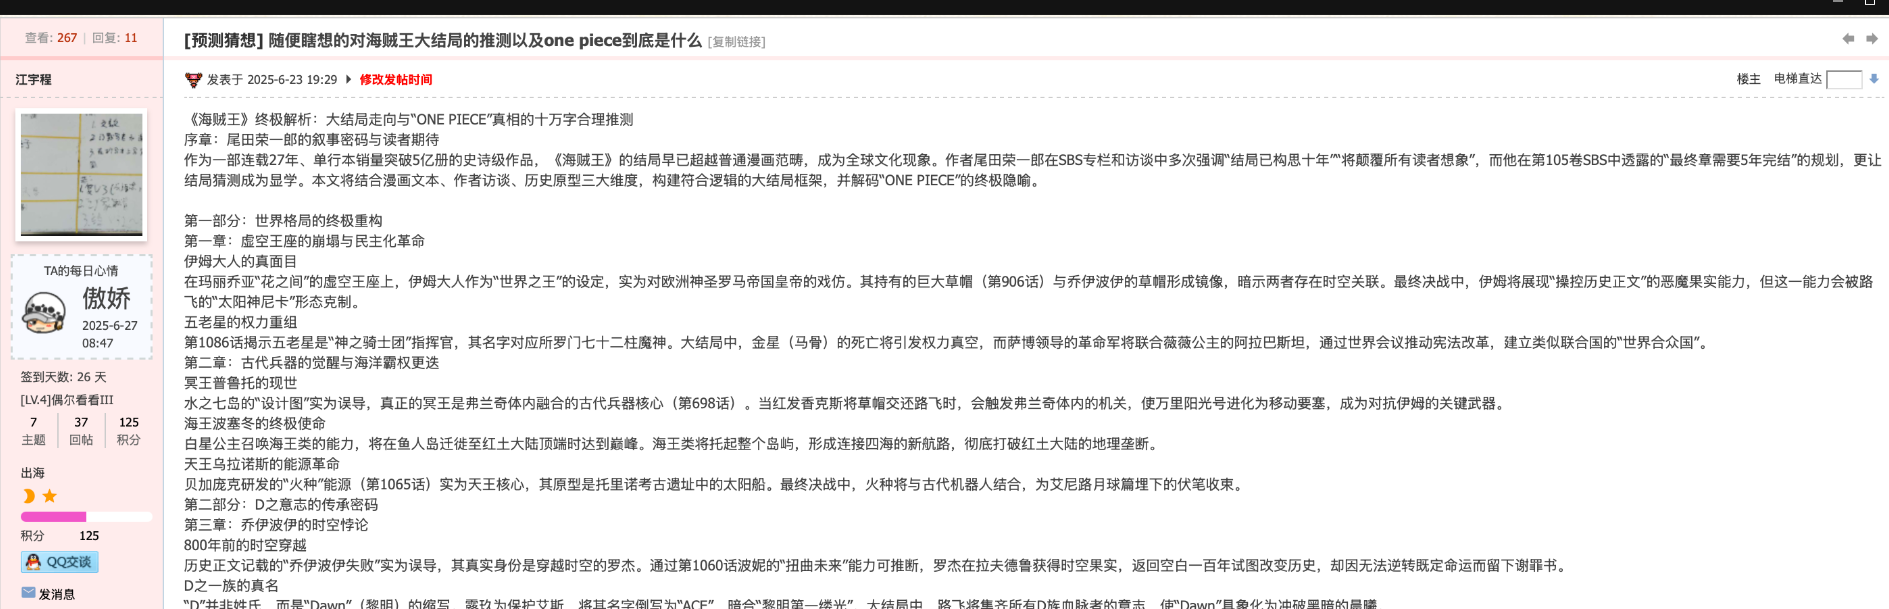Viewport: 1889px width, 609px height.
Task: Click the heading 序章：尾田荣一郎的叙事密码与读者期待
Action: point(312,140)
